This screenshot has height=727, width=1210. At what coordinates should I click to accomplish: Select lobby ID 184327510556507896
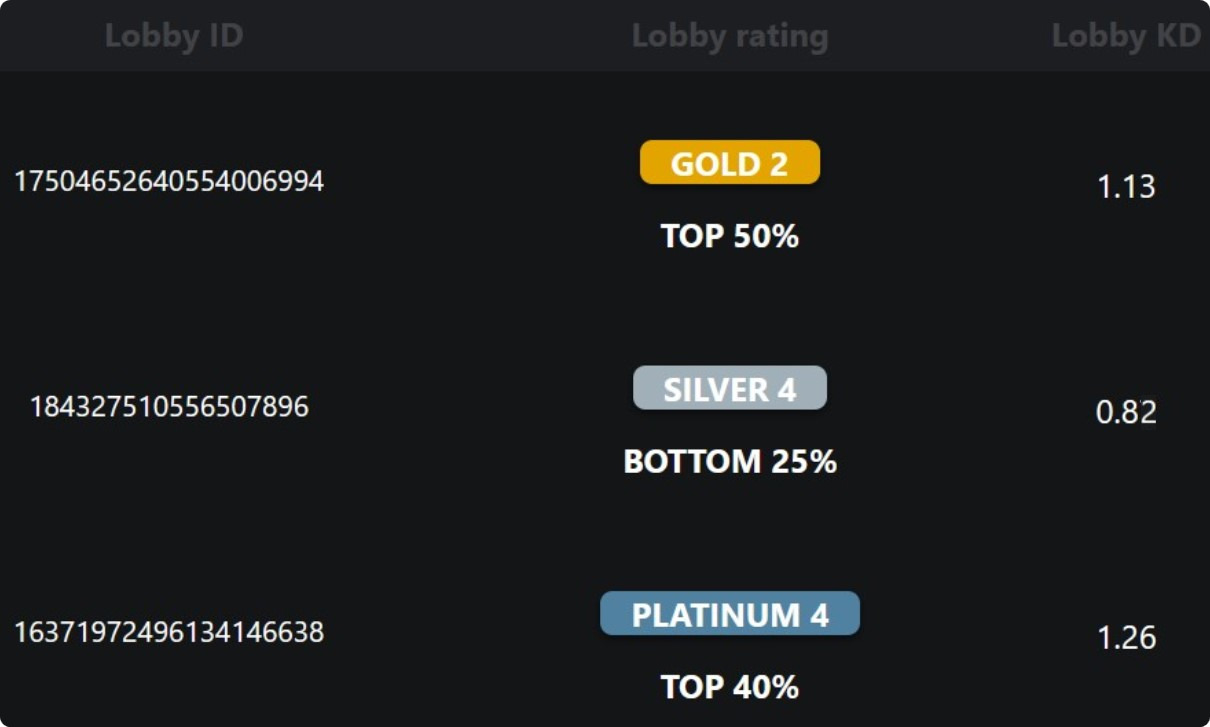click(169, 407)
